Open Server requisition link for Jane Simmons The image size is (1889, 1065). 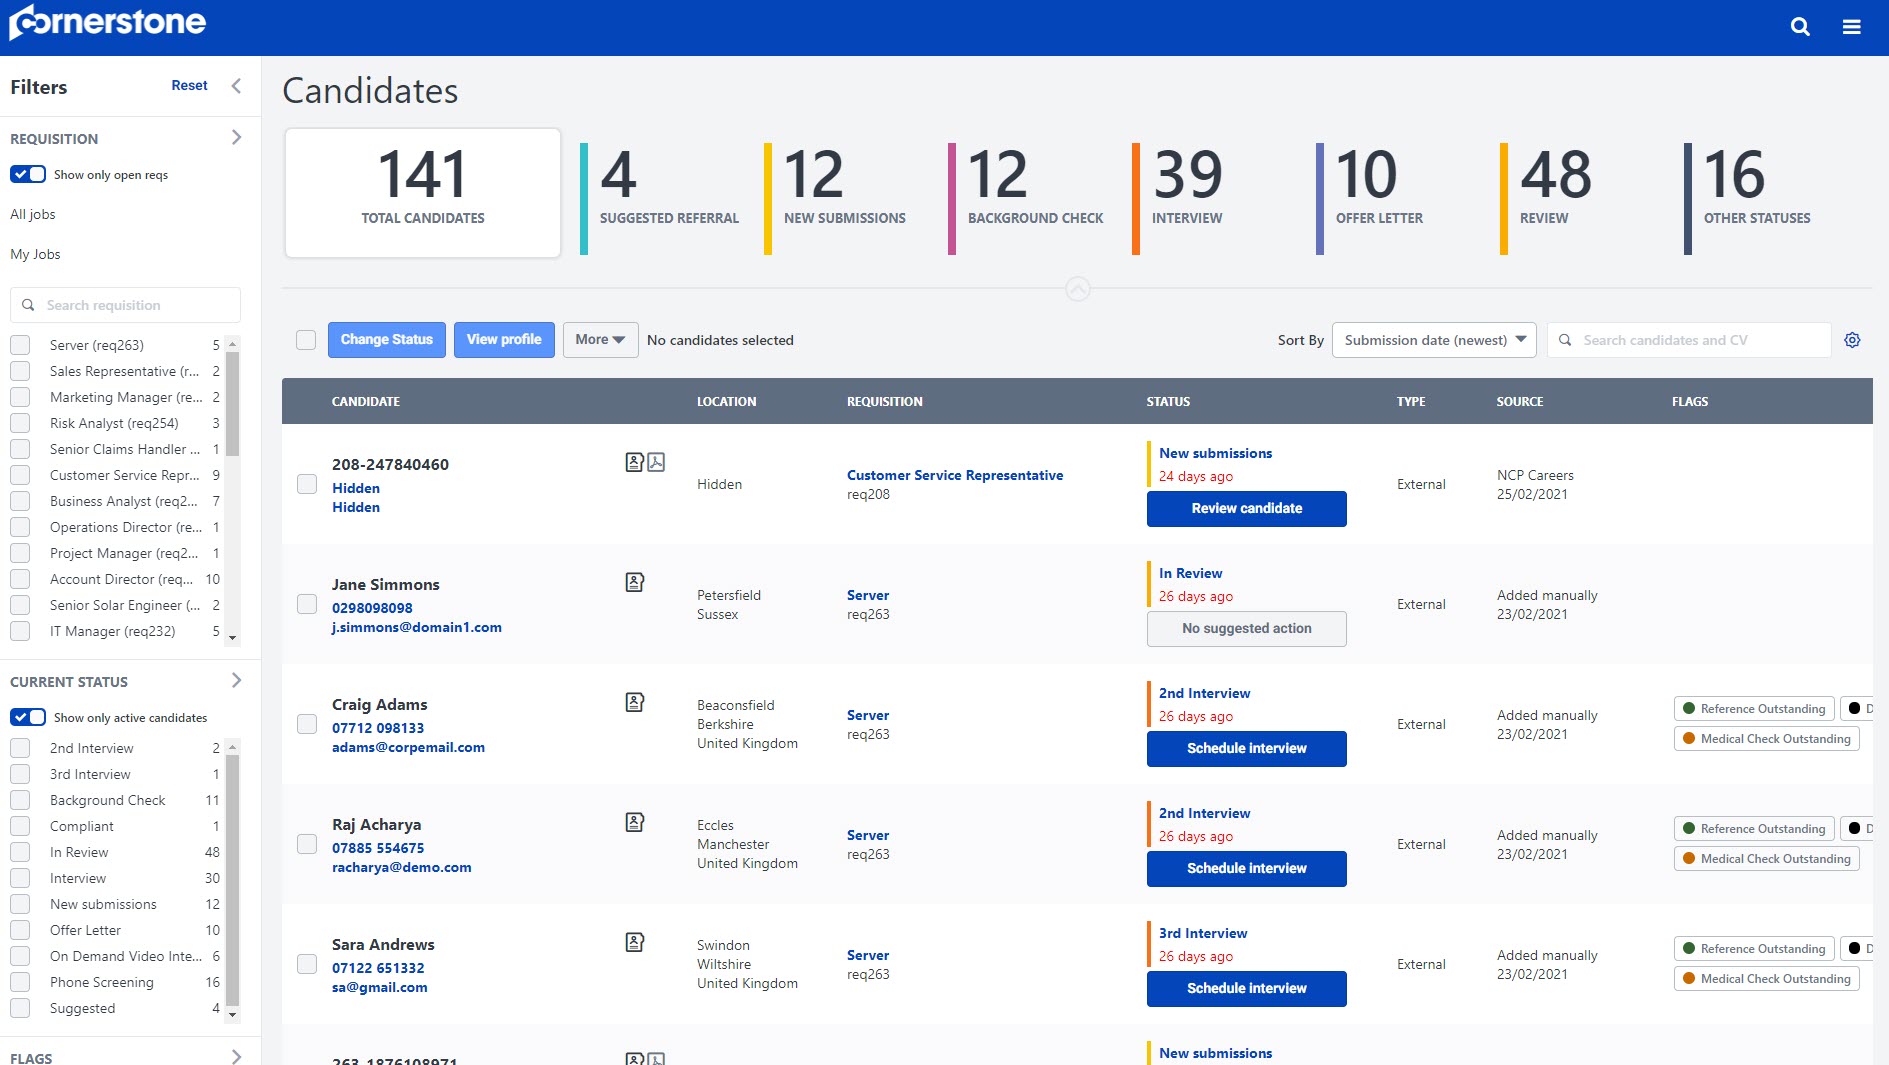[x=868, y=595]
